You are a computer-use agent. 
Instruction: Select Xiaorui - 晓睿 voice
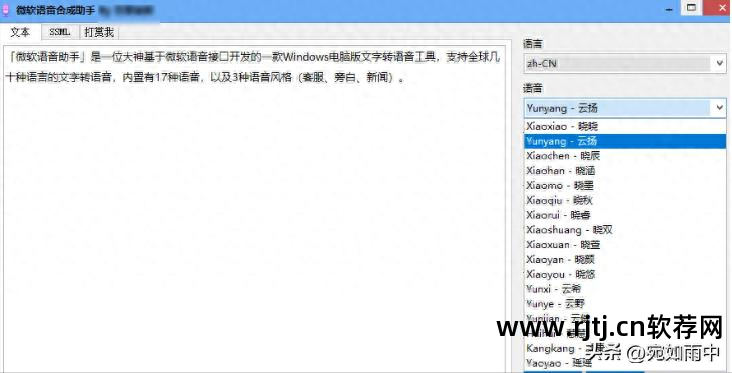point(625,215)
